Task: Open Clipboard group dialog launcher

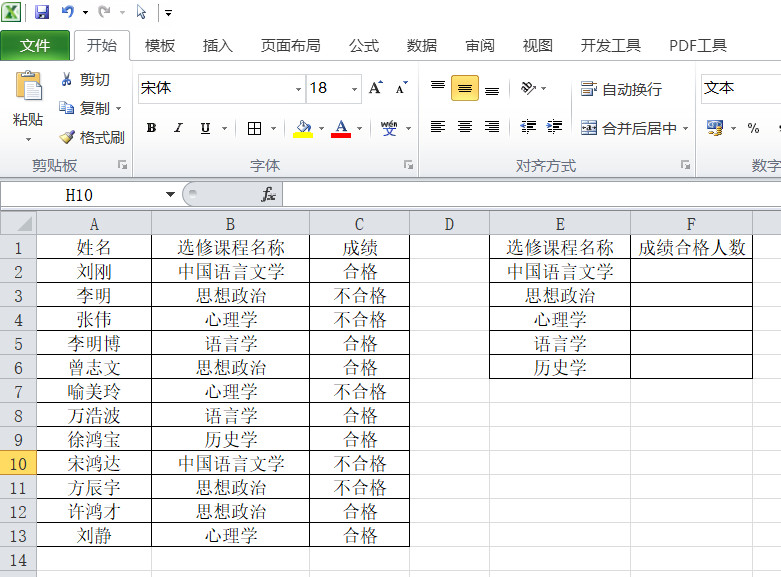Action: tap(122, 165)
